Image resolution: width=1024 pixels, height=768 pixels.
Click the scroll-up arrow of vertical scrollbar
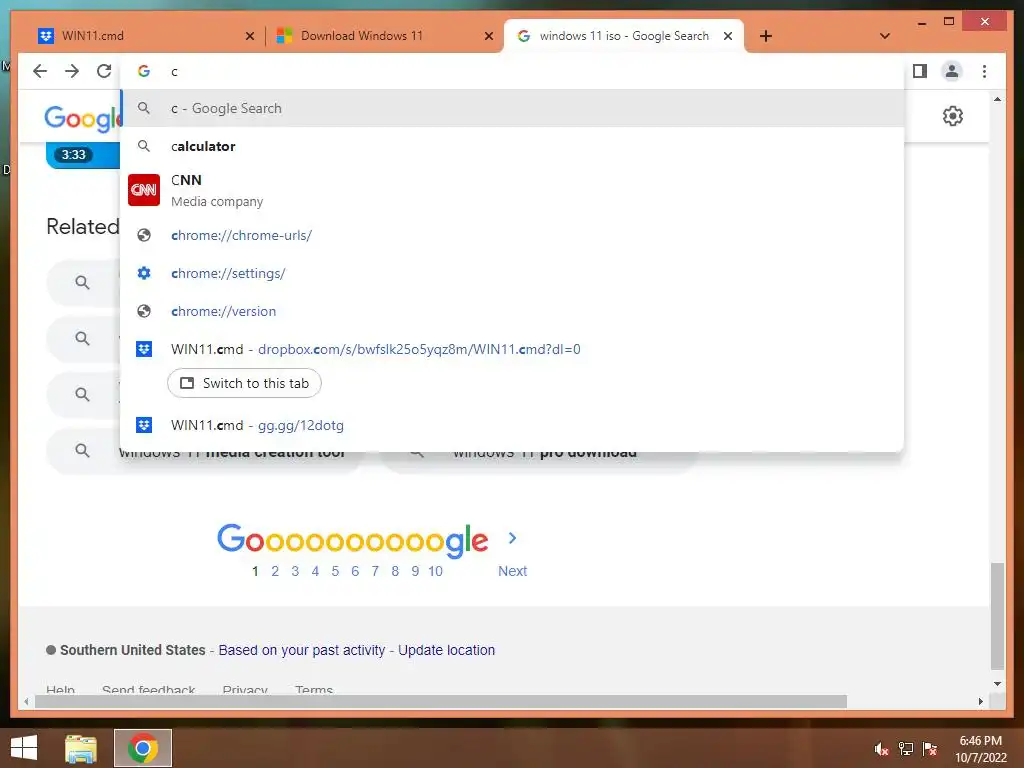pos(997,99)
